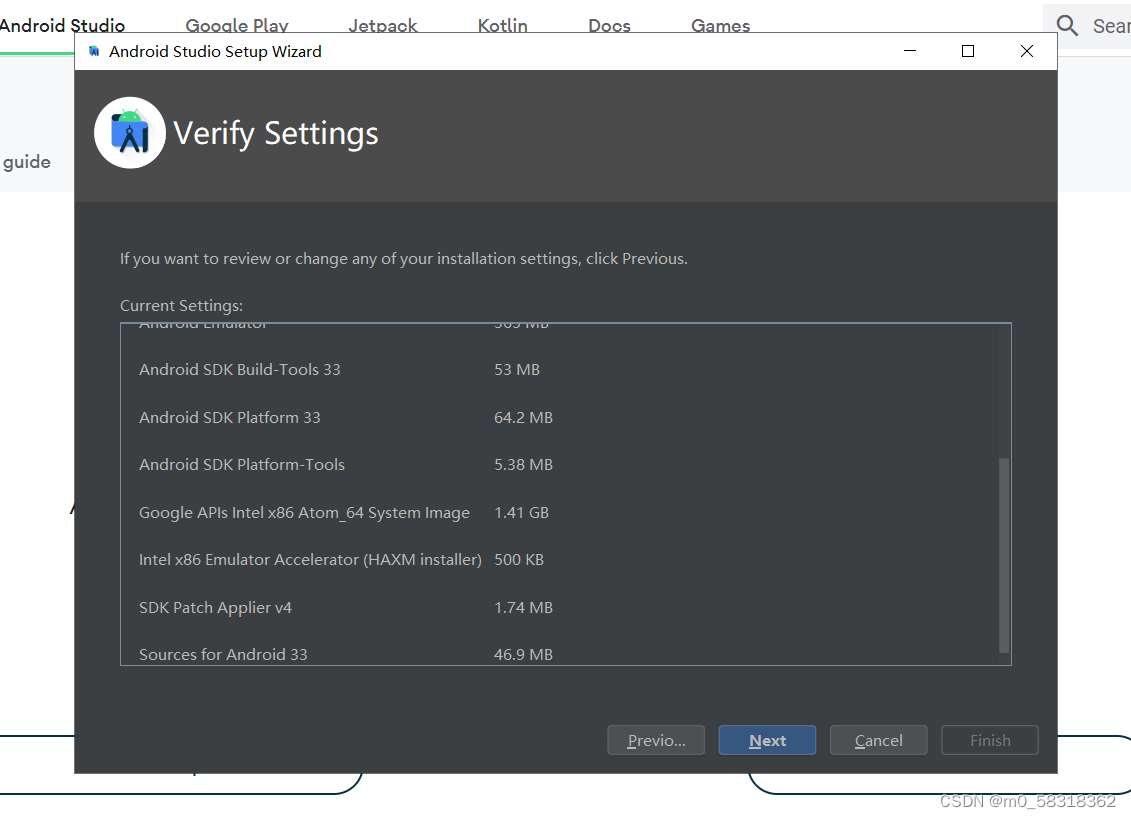The height and width of the screenshot is (819, 1131).
Task: Click the small Android Studio title bar icon
Action: coord(94,51)
